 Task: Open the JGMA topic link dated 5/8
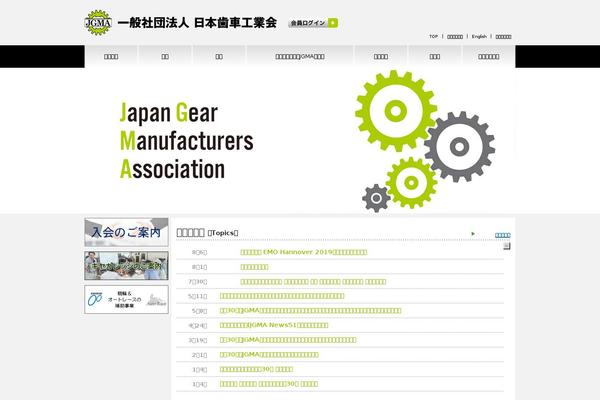(x=310, y=310)
